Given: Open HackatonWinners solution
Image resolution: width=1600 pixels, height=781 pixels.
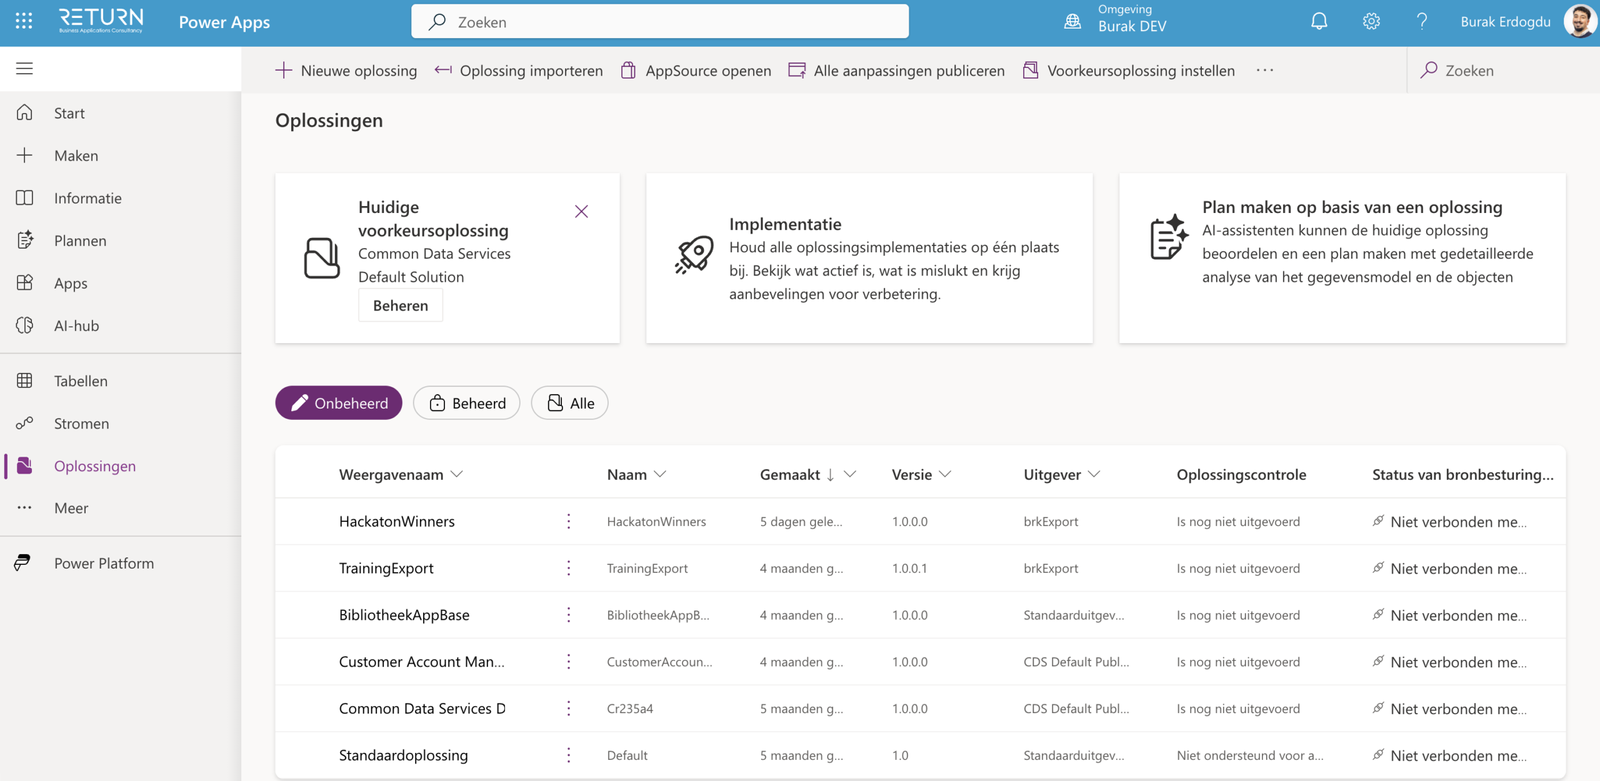Looking at the screenshot, I should (397, 521).
